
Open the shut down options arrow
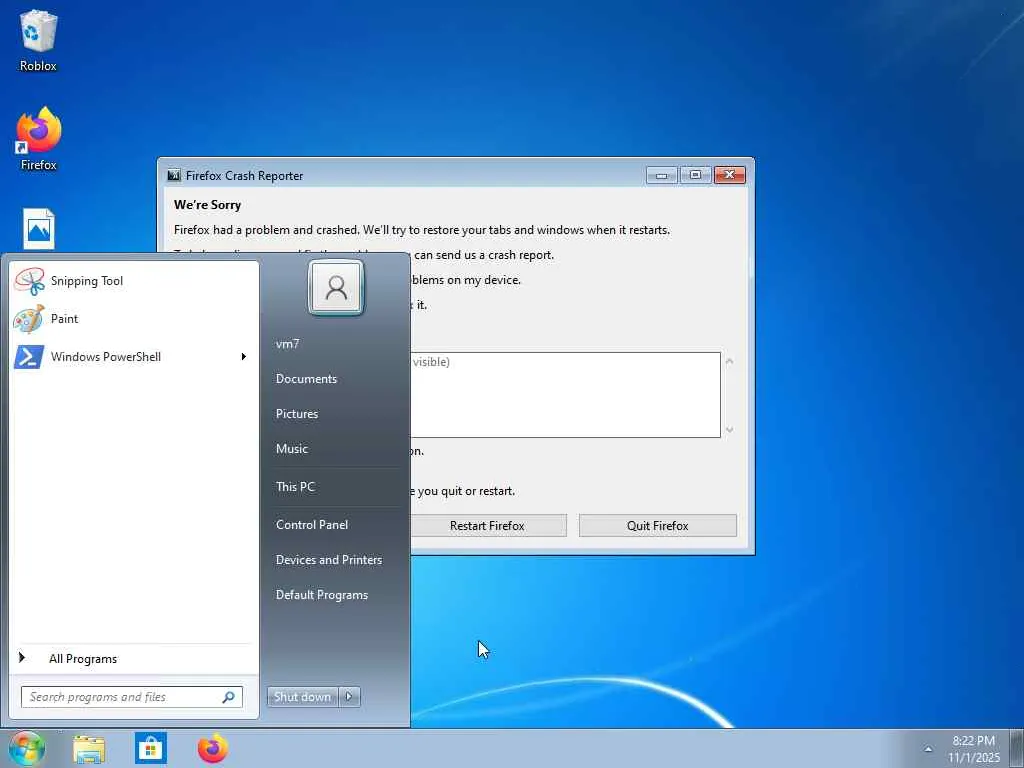pos(349,697)
